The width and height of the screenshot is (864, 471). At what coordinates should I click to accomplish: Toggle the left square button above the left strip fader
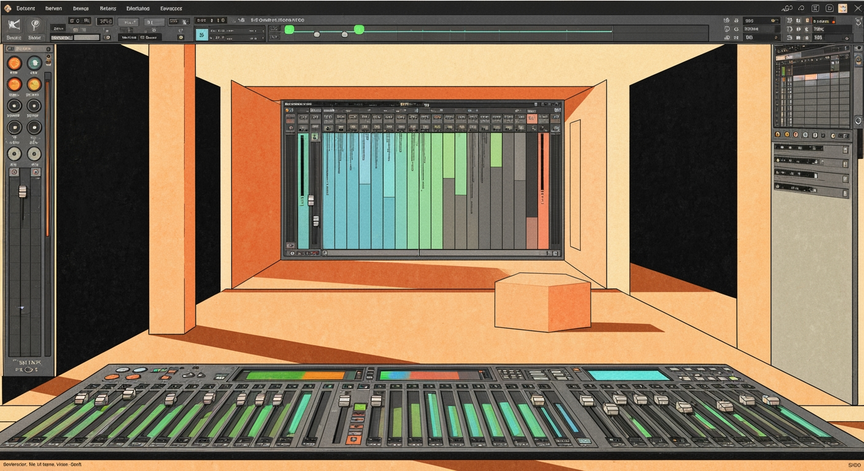coord(14,172)
